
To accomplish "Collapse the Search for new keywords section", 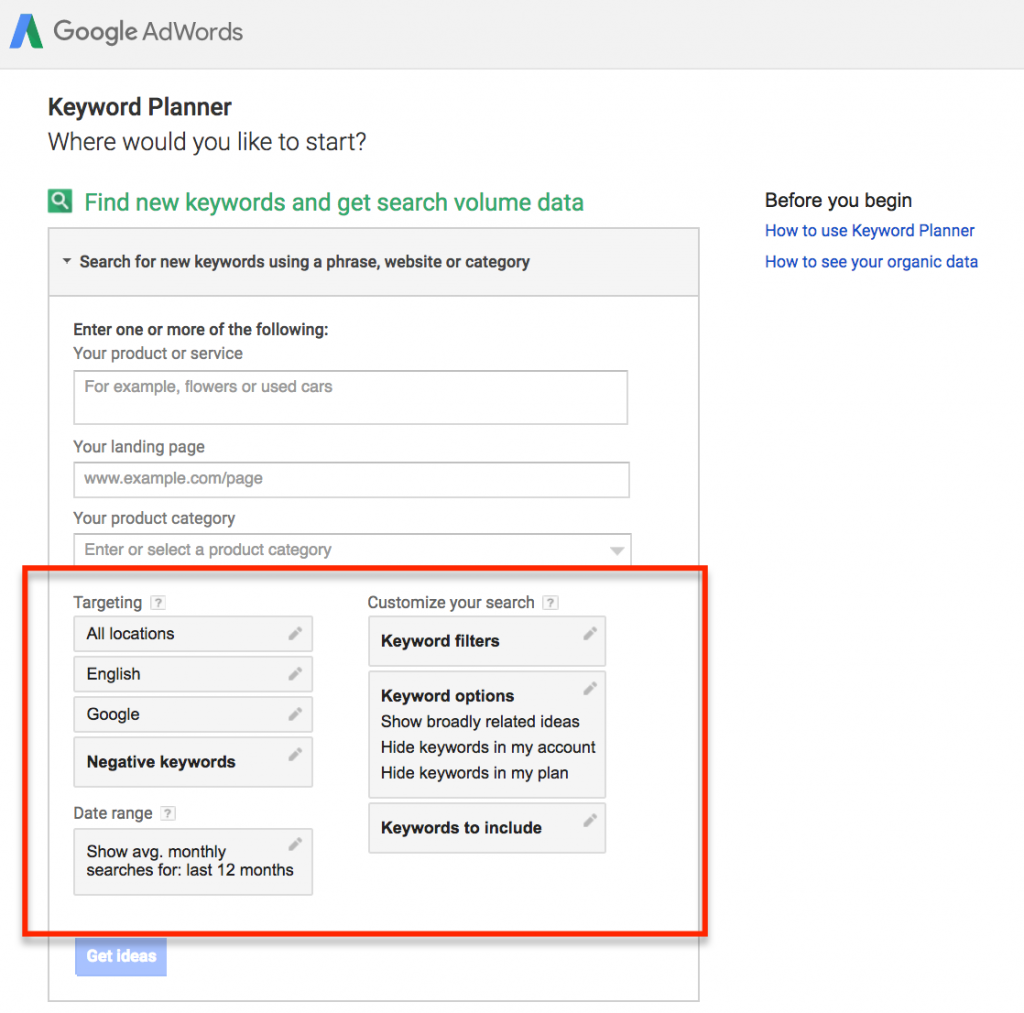I will [67, 261].
